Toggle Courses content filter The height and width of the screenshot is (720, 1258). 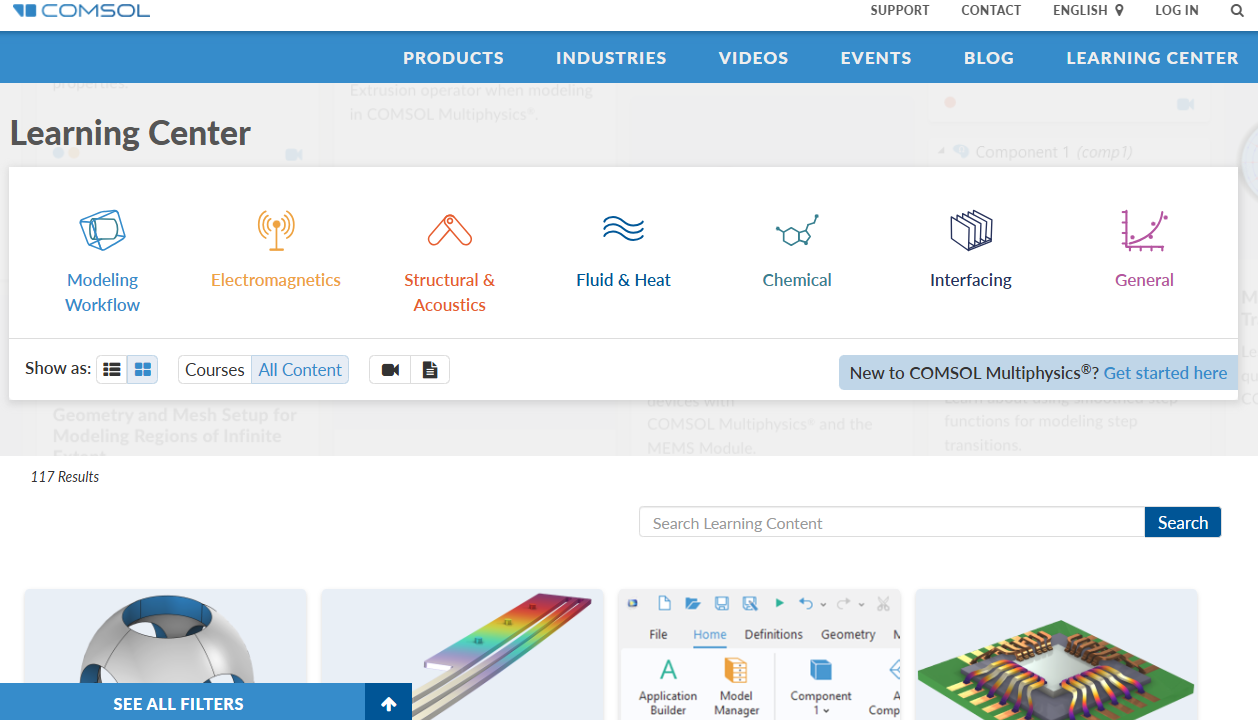click(x=214, y=370)
